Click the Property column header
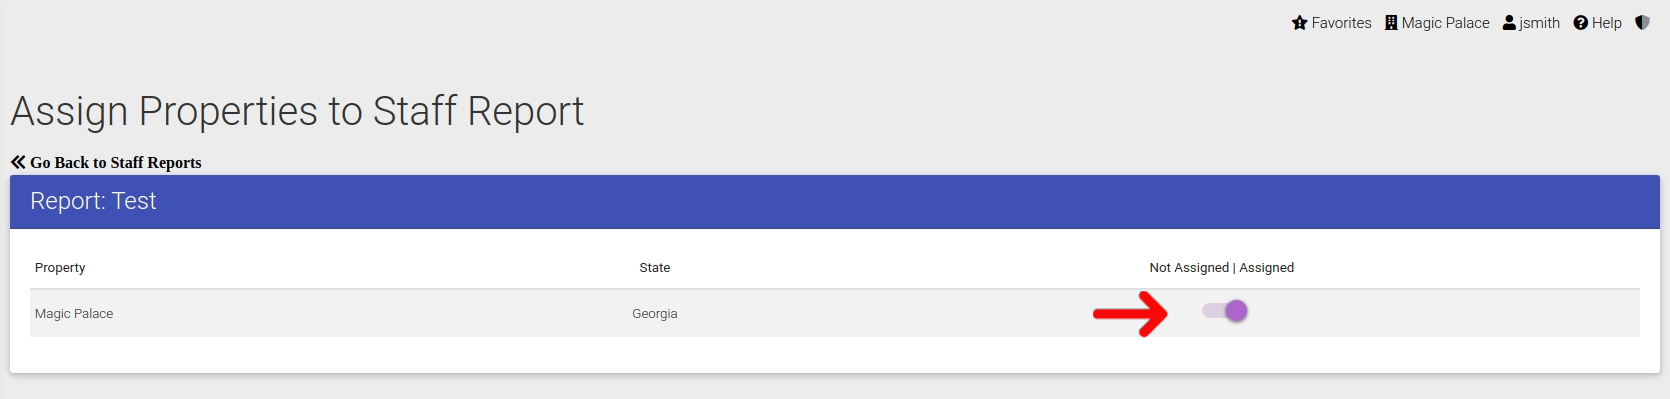 (60, 267)
